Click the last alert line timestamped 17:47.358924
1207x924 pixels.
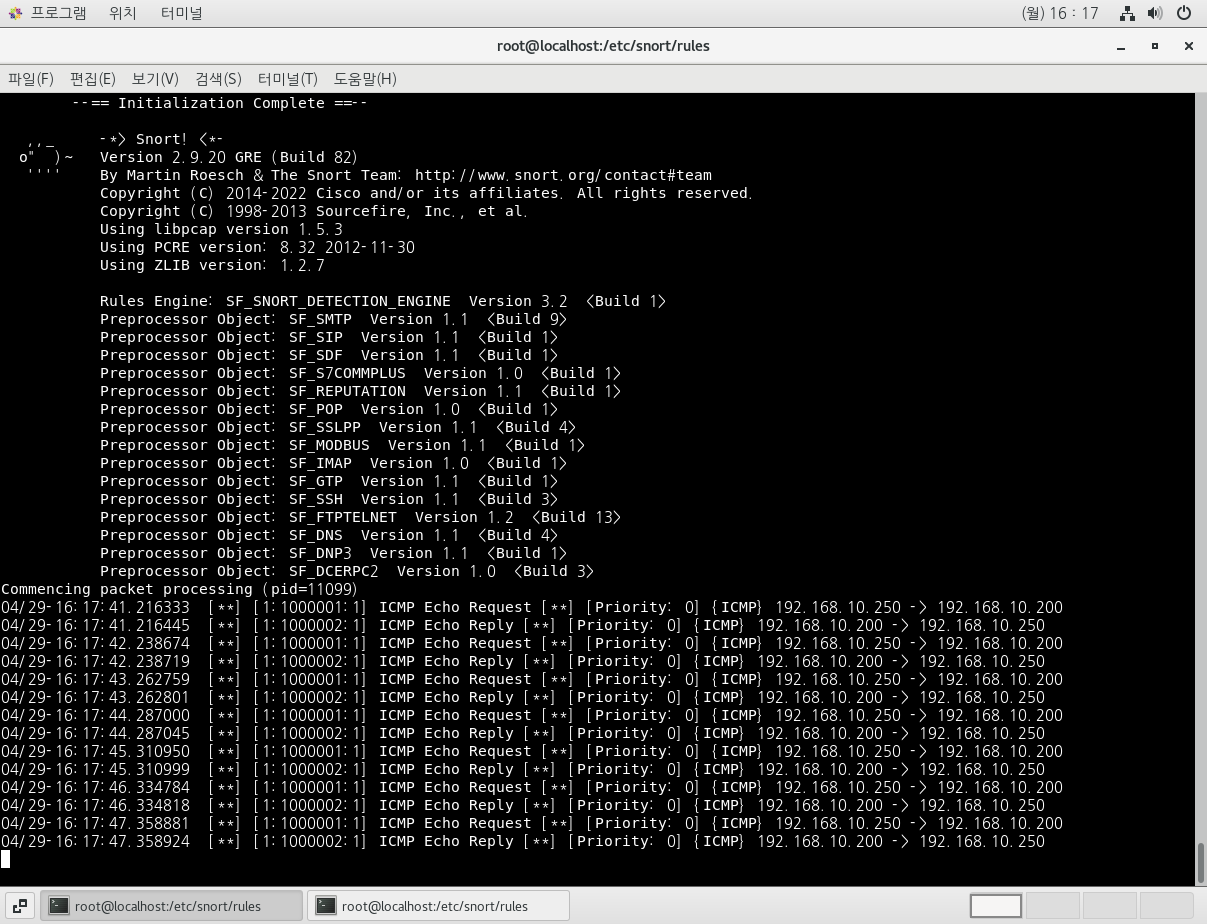point(523,841)
